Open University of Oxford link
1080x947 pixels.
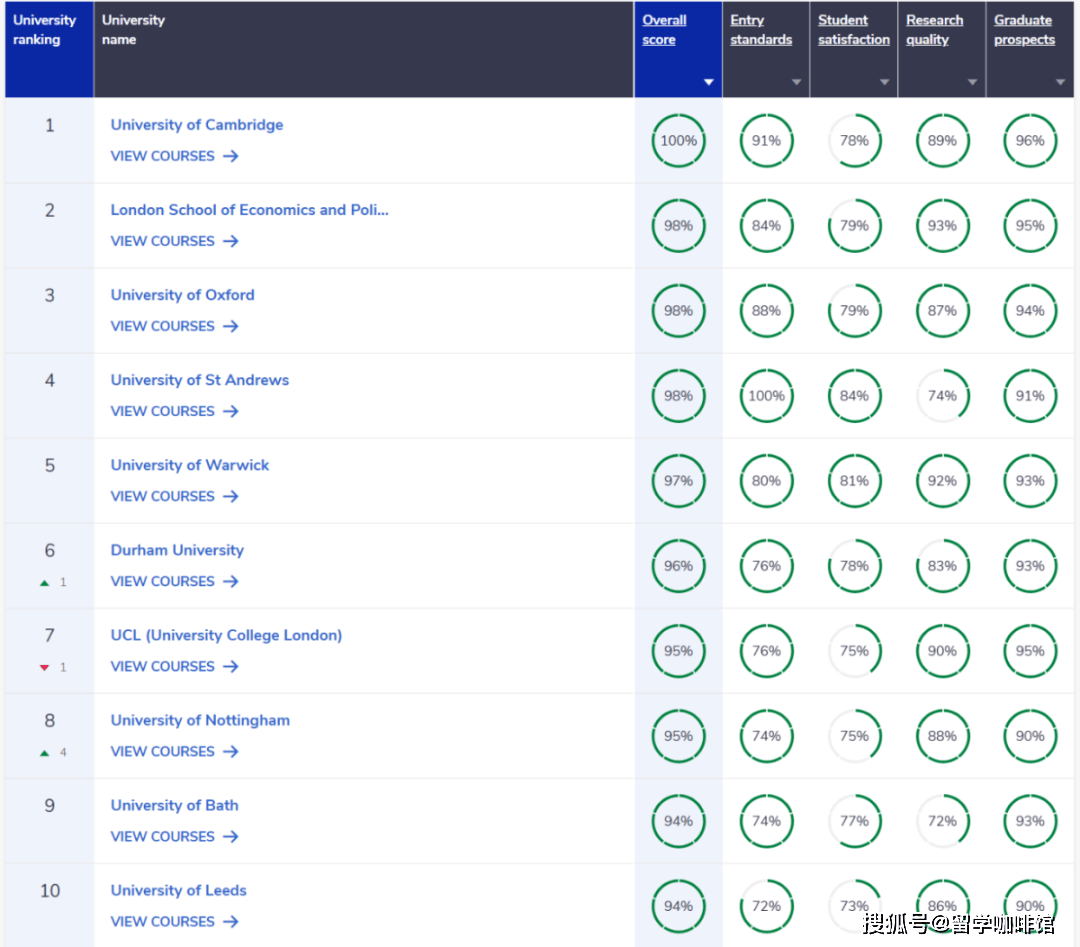(x=183, y=295)
